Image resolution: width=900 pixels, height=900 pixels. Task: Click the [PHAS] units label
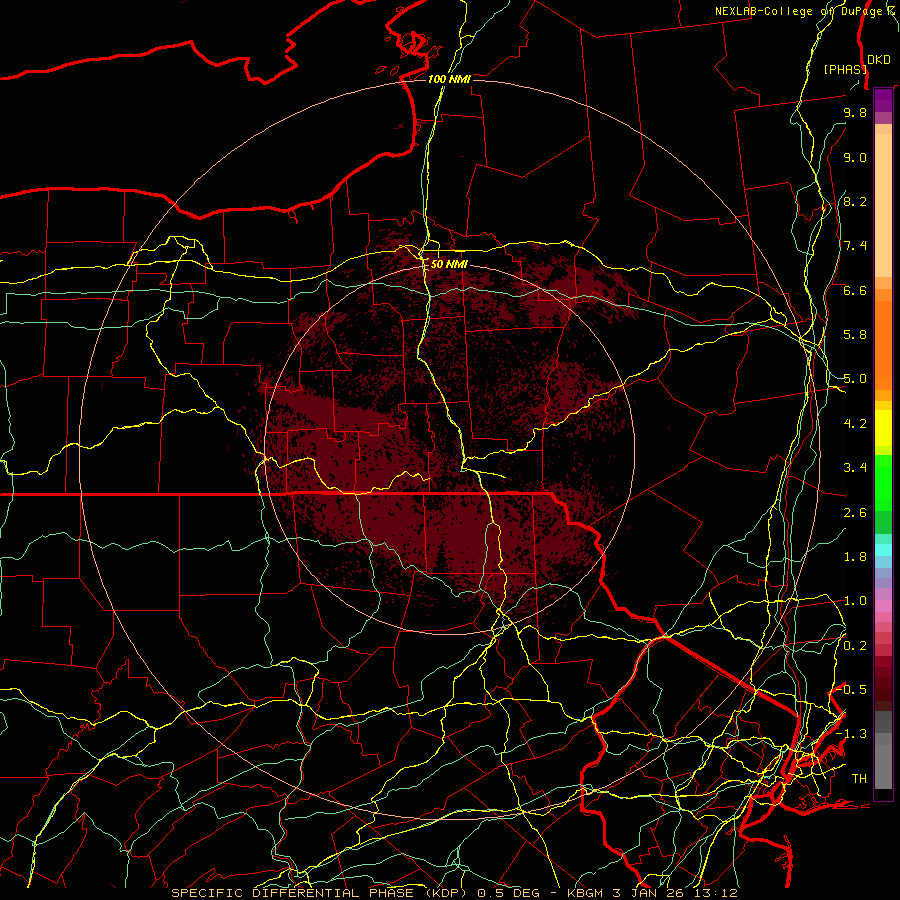coord(845,69)
